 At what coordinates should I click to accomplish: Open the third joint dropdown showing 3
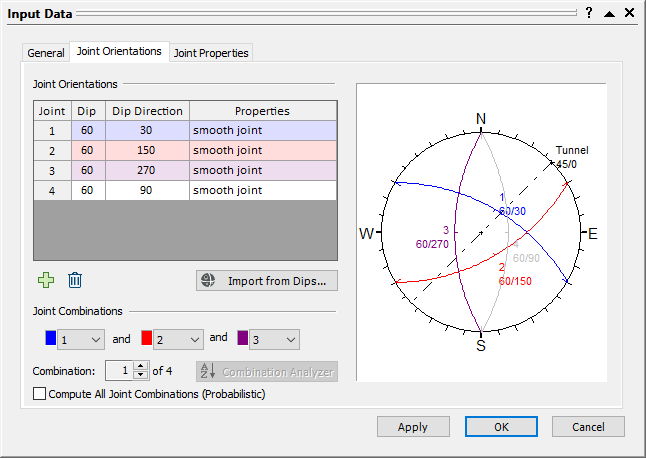[274, 339]
